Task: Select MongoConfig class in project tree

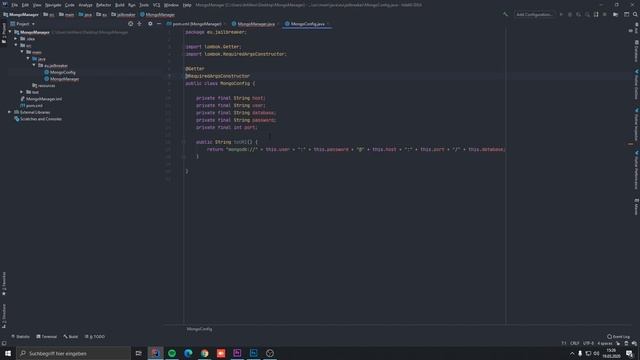Action: click(x=60, y=72)
